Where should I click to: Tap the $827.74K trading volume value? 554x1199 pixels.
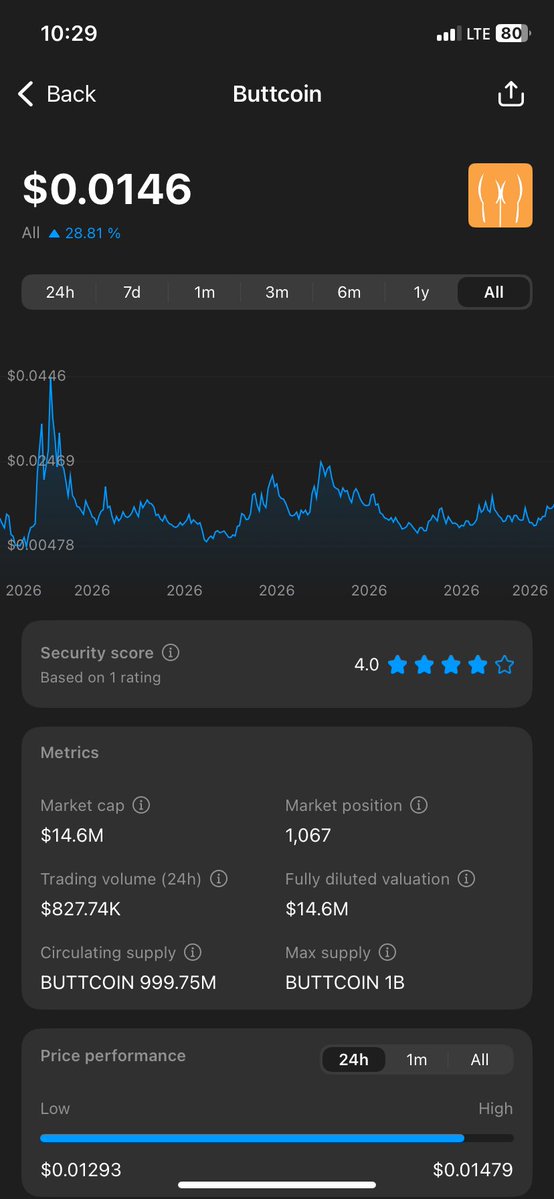click(x=80, y=909)
